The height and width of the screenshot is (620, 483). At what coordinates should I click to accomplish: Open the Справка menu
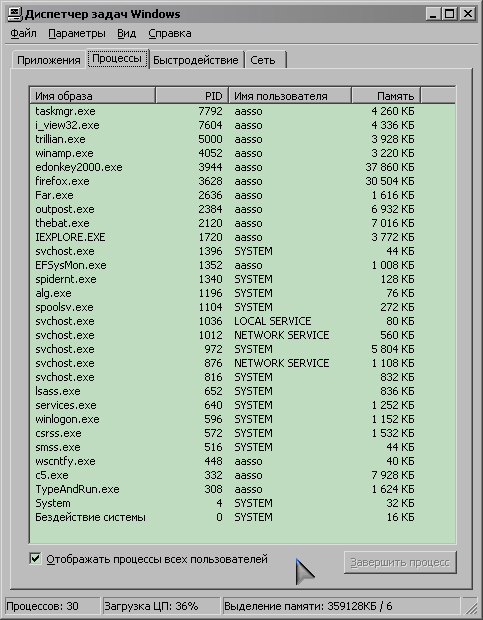coord(170,33)
